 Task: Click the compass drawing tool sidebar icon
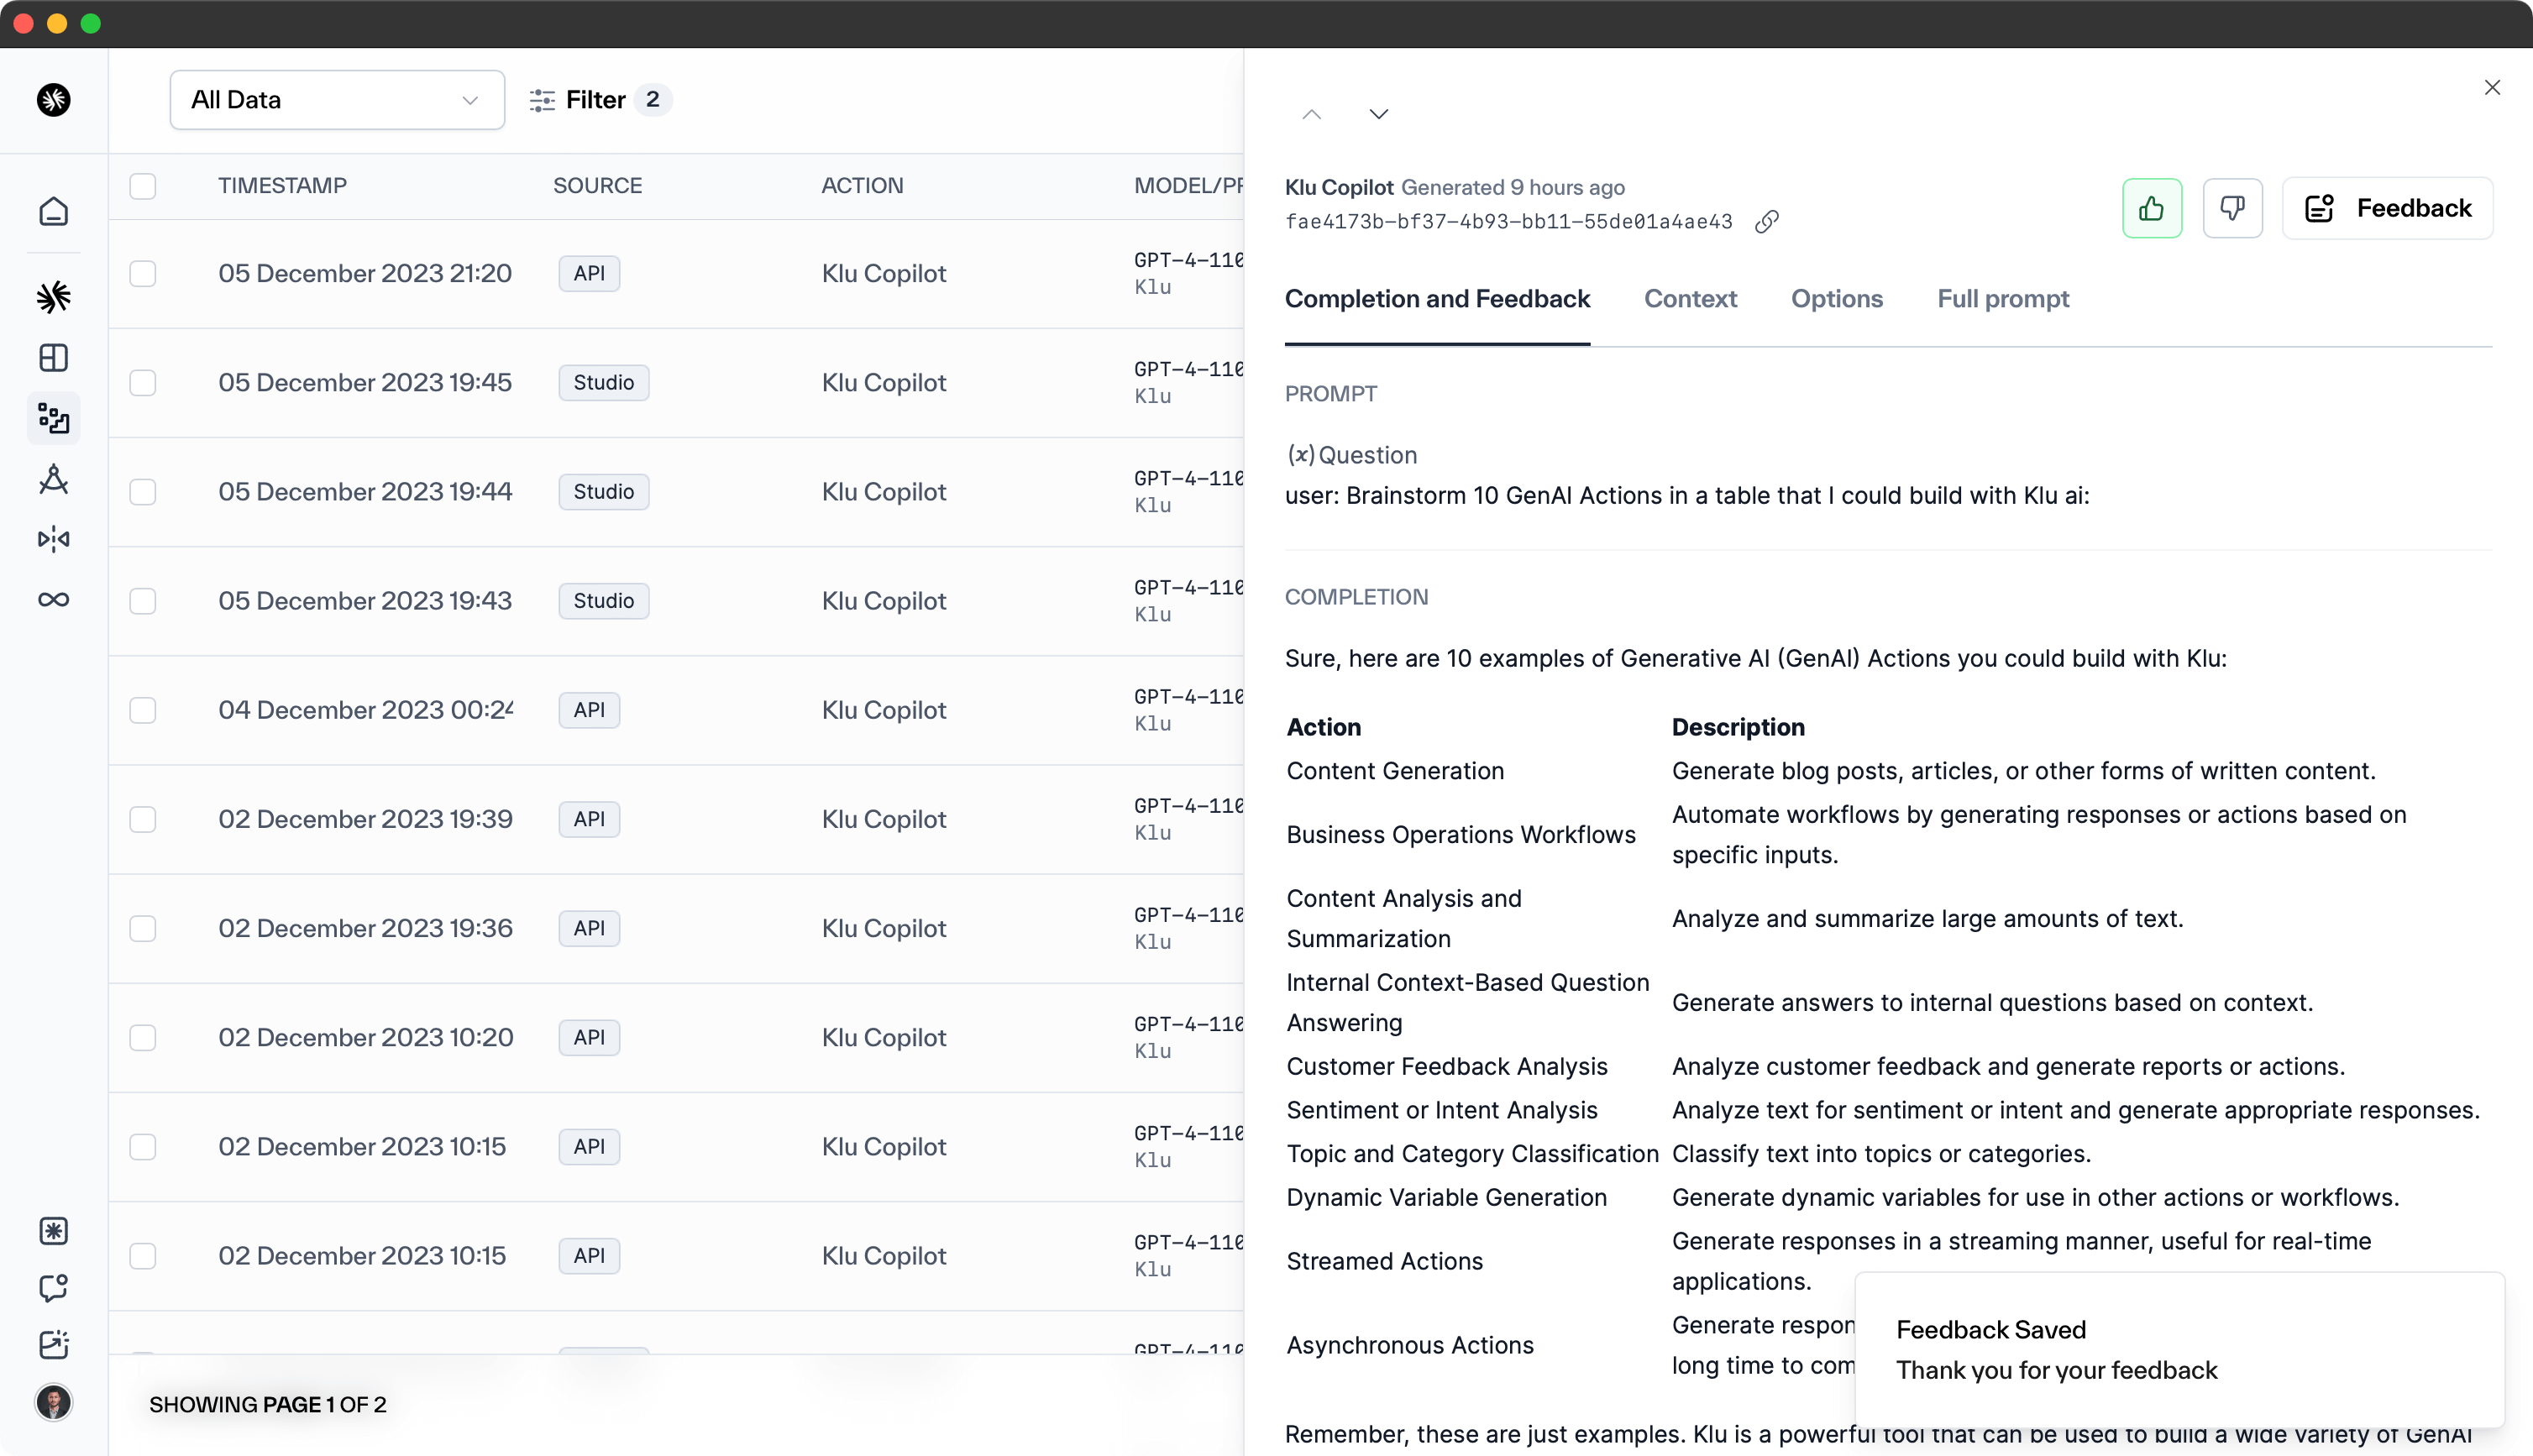[x=54, y=479]
